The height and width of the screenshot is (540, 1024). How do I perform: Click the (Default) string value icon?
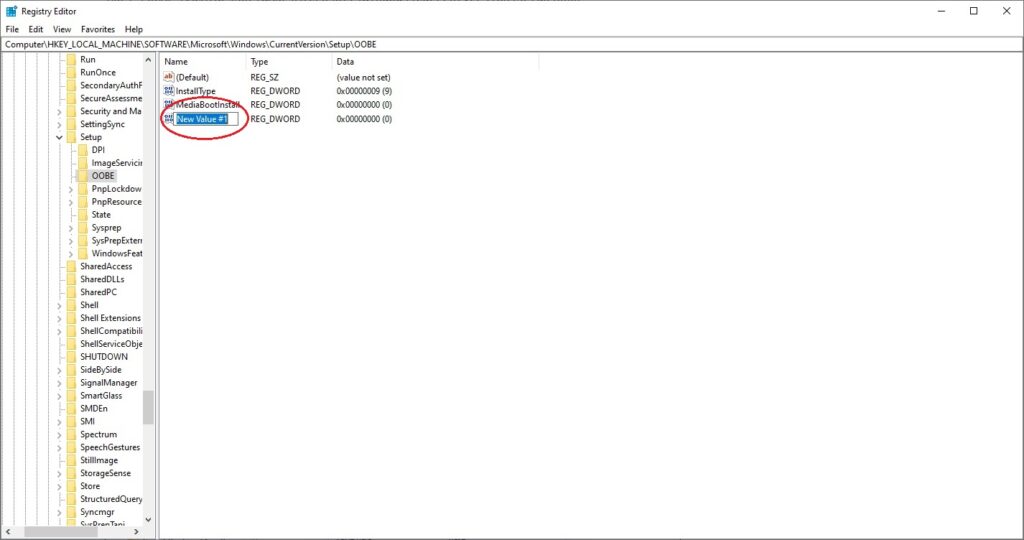tap(168, 77)
